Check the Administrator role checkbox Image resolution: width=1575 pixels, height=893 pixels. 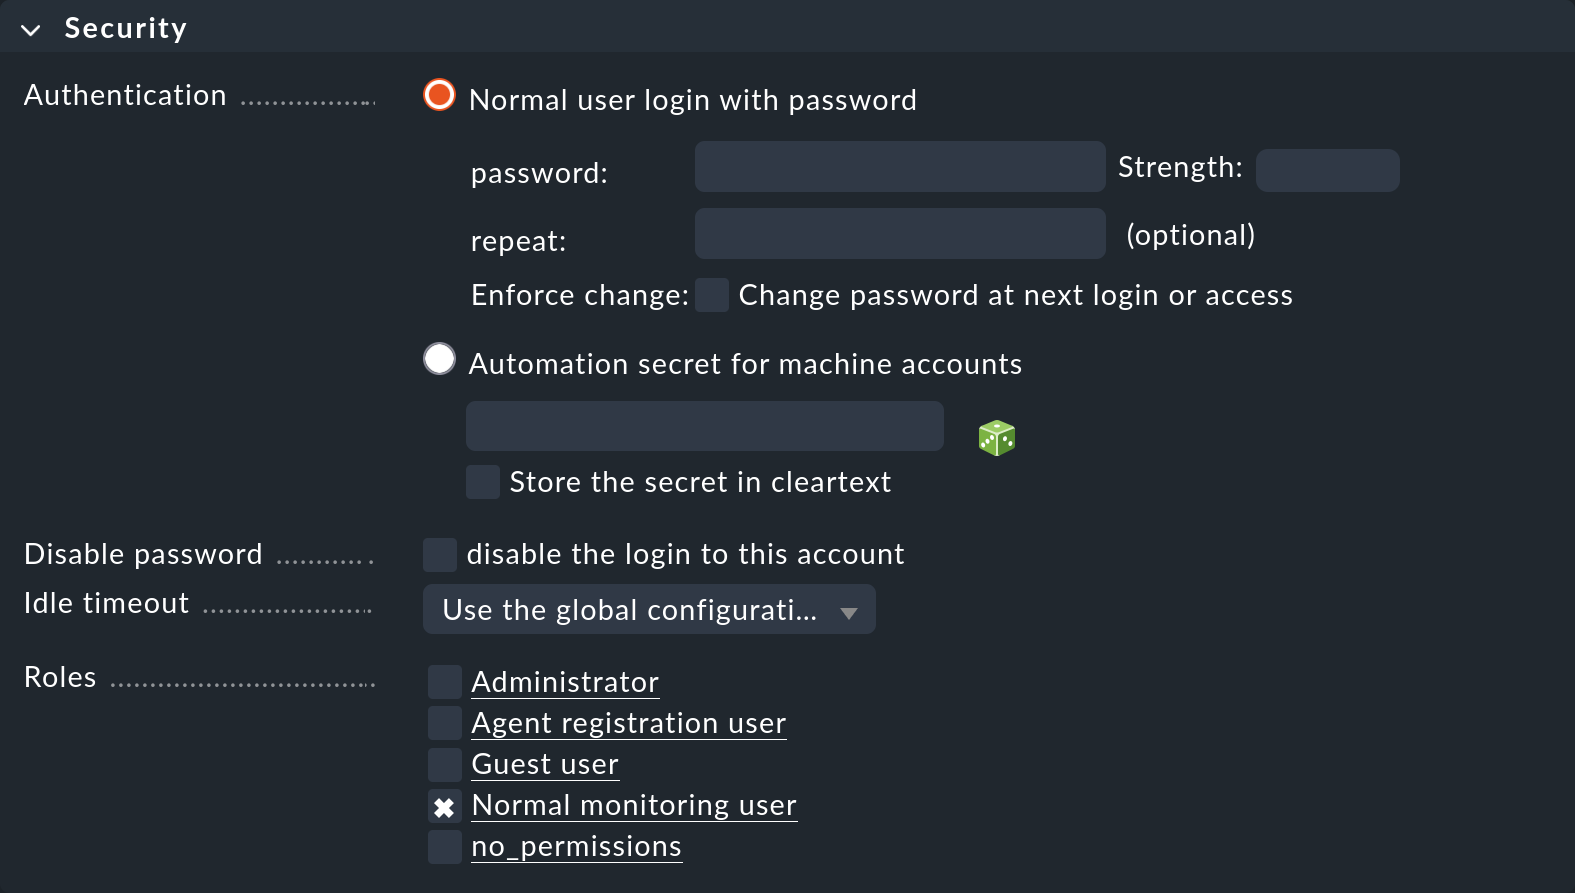coord(444,681)
